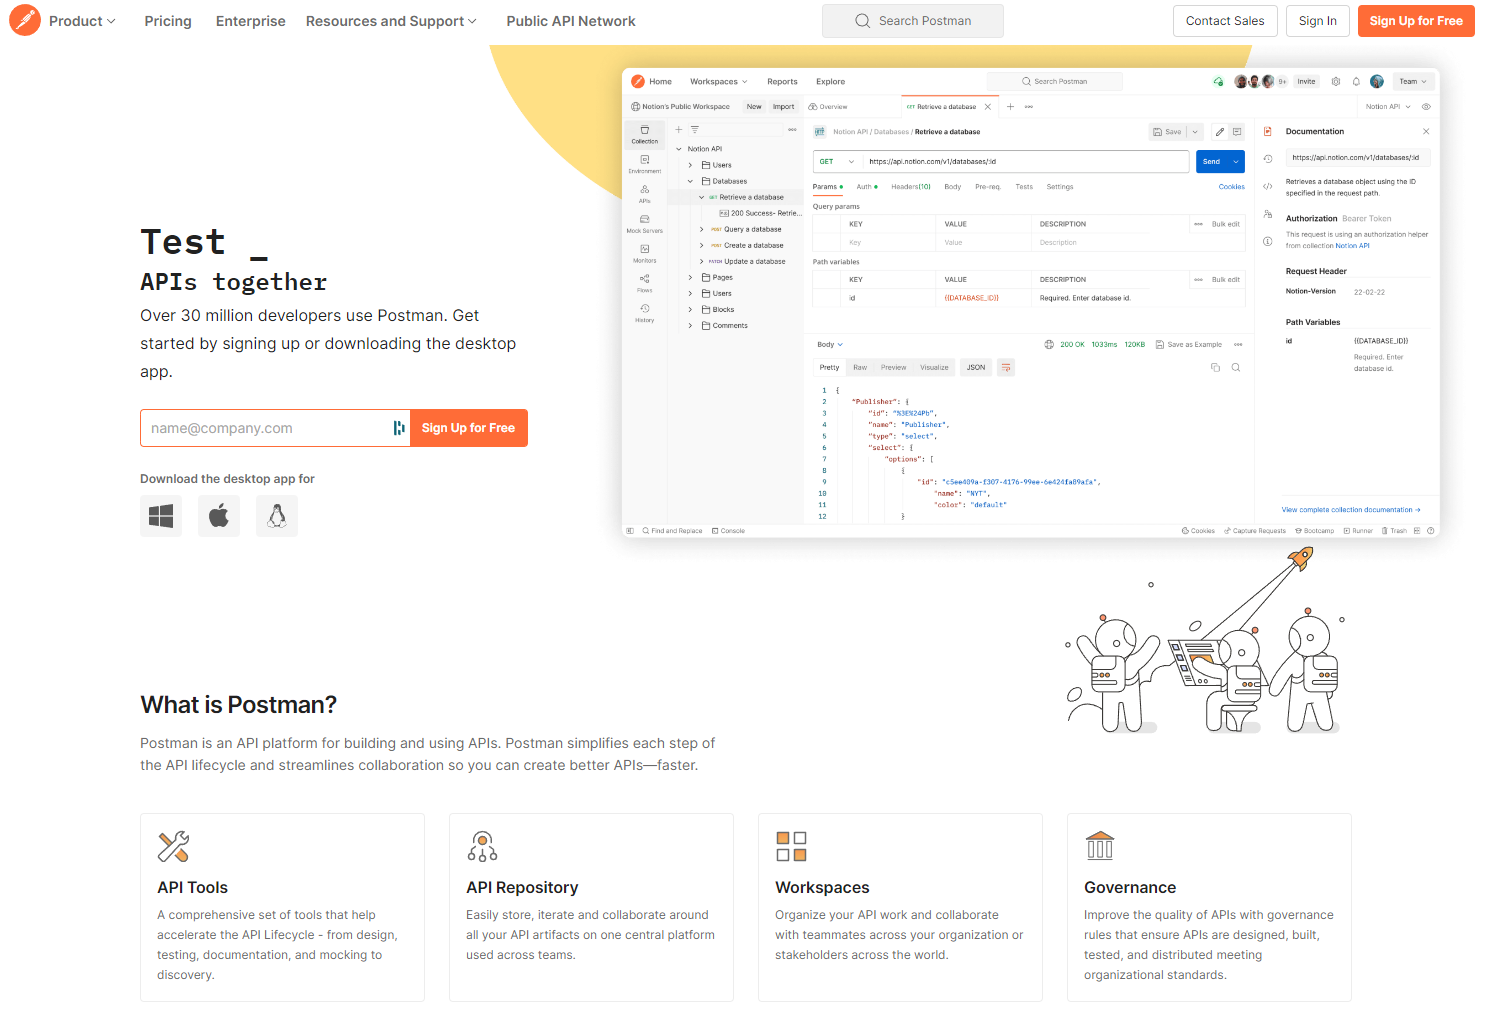The height and width of the screenshot is (1031, 1489).
Task: Download the macOS desktop app via Apple icon
Action: [x=219, y=516]
